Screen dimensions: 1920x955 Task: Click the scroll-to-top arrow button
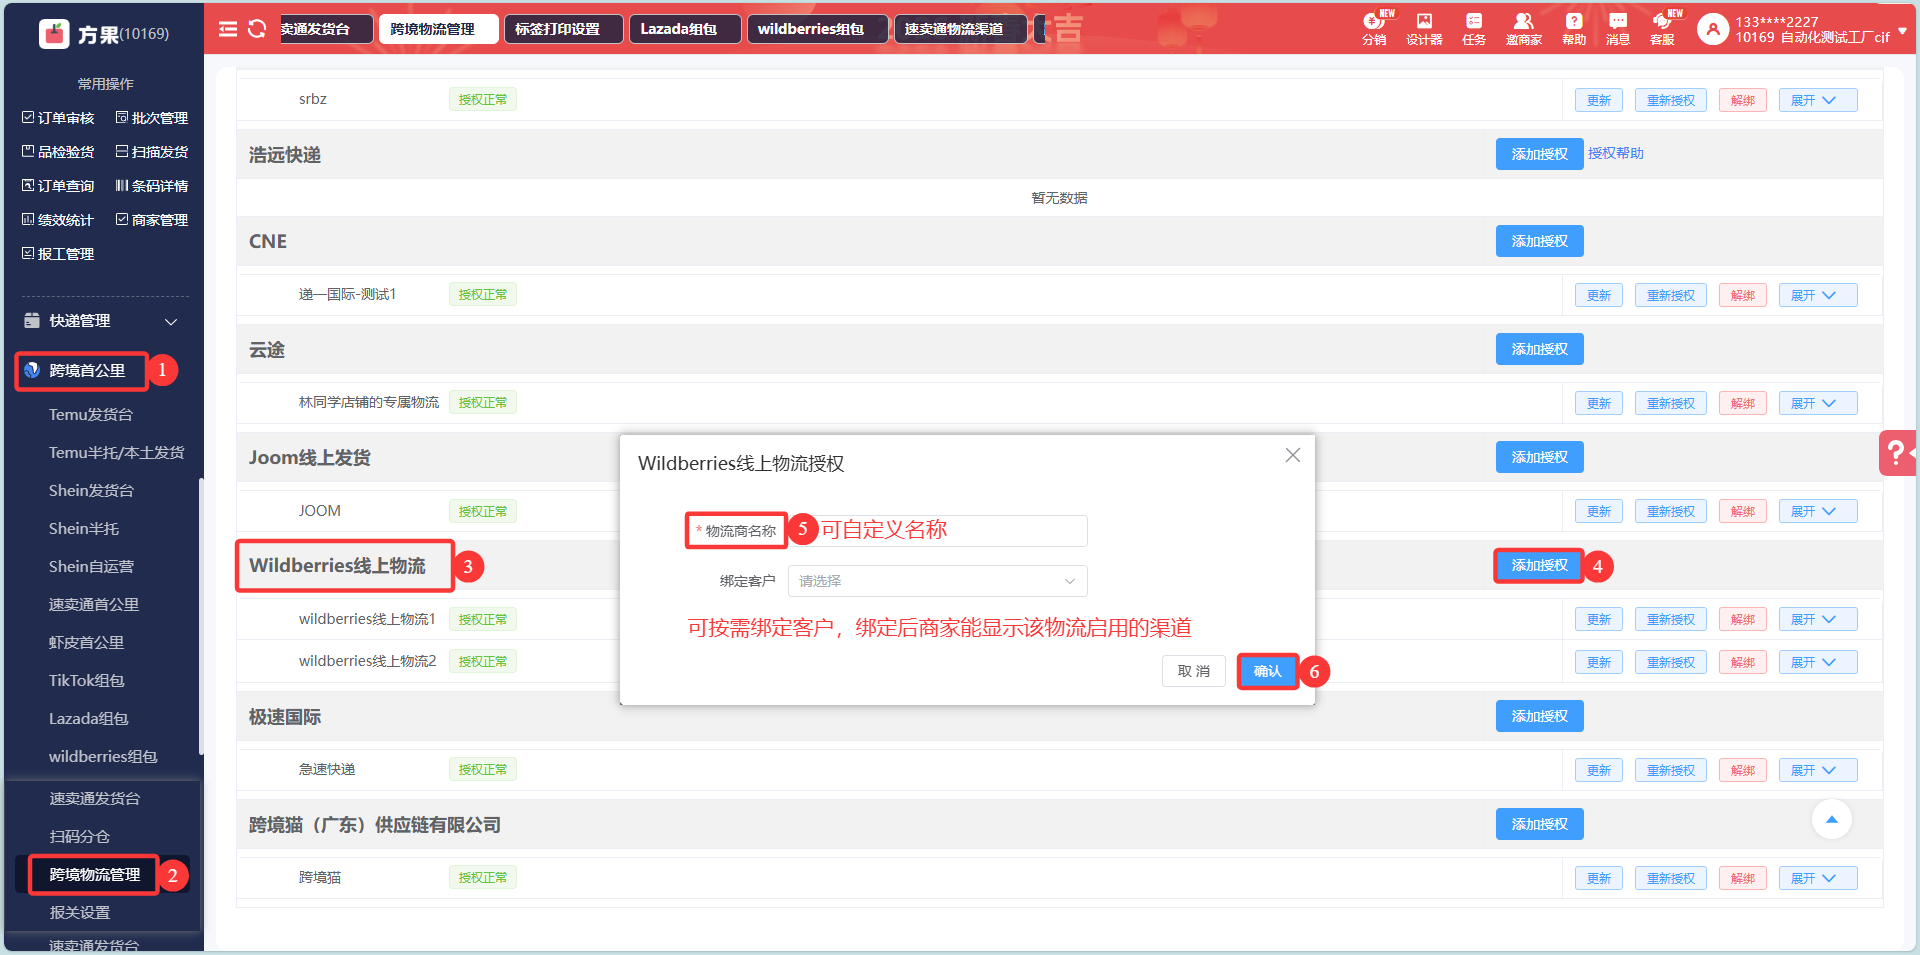coord(1831,820)
